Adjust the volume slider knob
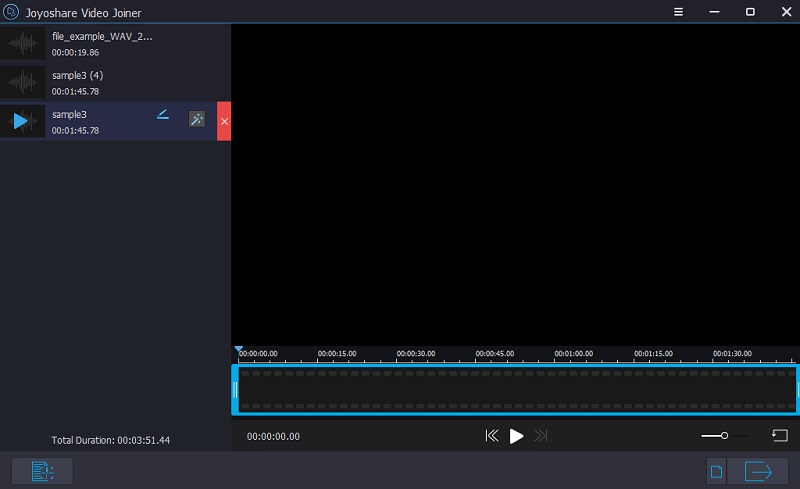Screen dimensions: 800x489 pos(724,436)
